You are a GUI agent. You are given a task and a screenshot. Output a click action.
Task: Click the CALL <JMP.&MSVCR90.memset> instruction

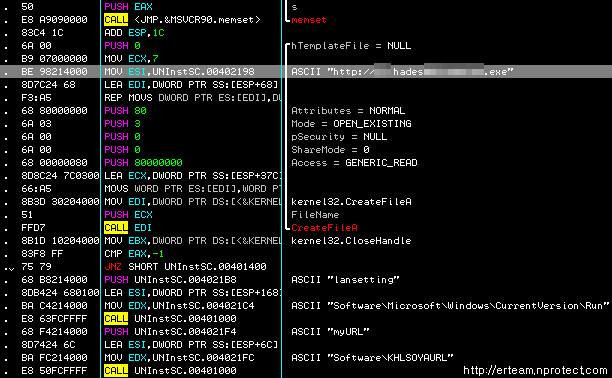(x=182, y=20)
